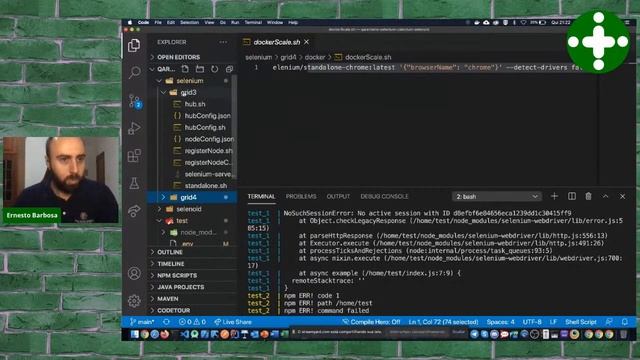Open the Apple menu
Screen dimensions: 640x360
(x=130, y=22)
